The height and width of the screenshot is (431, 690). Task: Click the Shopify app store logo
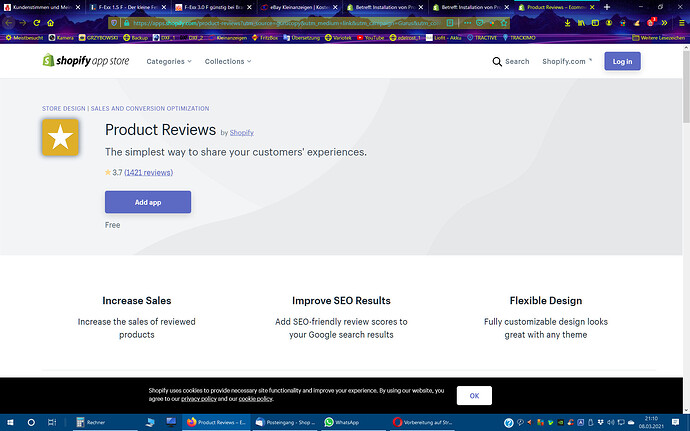86,61
